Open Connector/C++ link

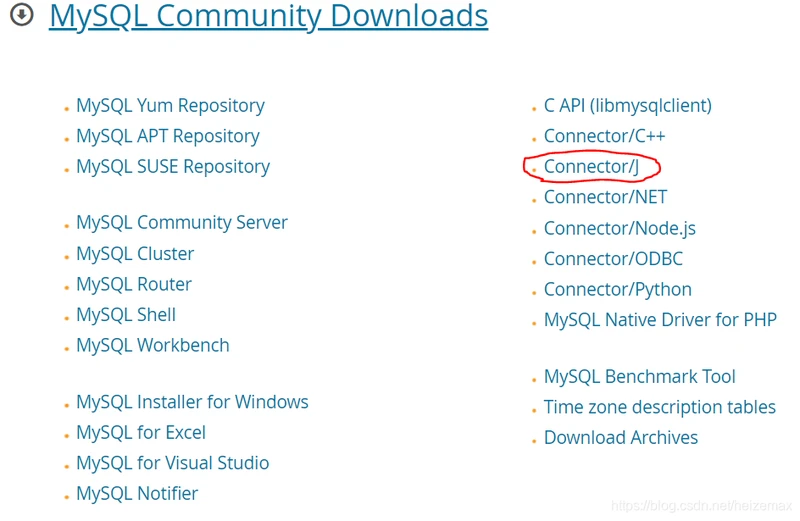[605, 136]
